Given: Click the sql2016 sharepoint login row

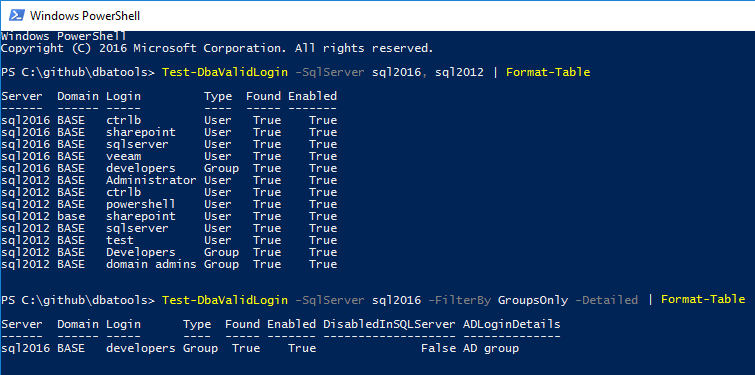Looking at the screenshot, I should (x=169, y=132).
